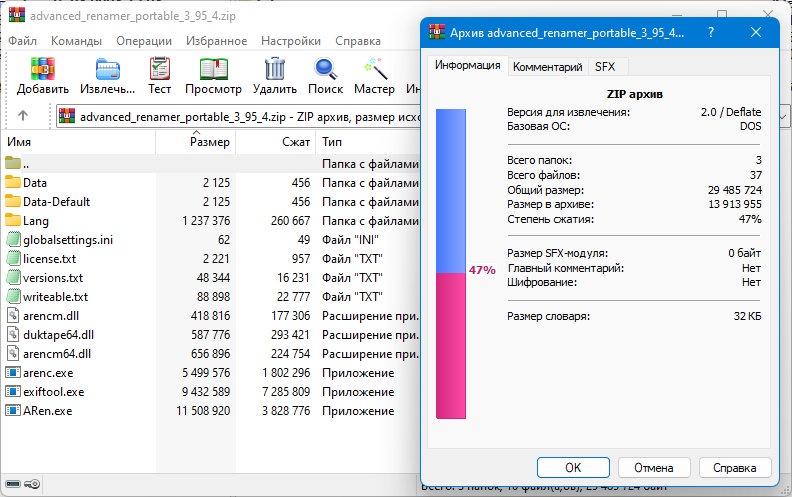
Task: Run the Тест archive test icon
Action: 160,69
